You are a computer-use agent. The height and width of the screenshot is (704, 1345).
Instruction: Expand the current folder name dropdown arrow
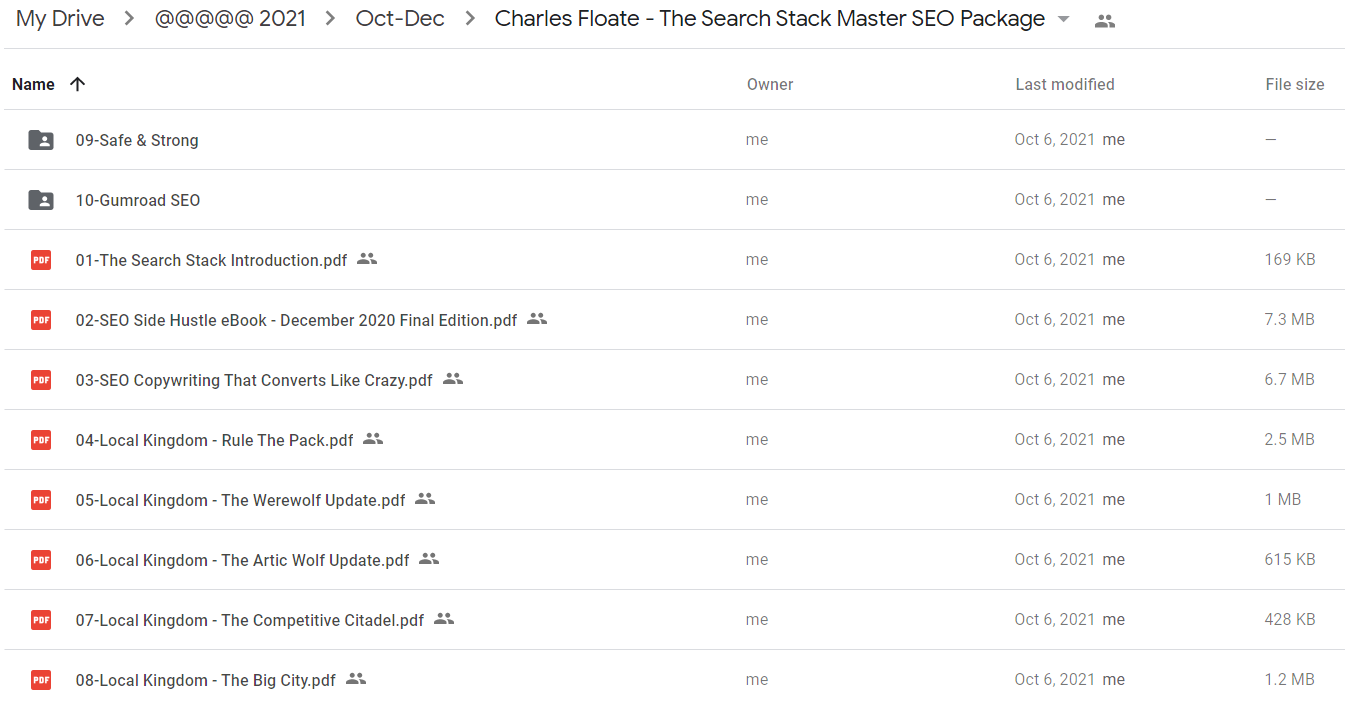[1064, 19]
